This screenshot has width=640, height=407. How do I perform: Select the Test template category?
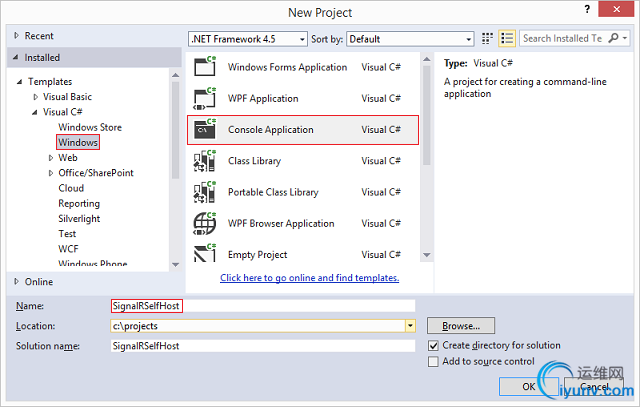pyautogui.click(x=67, y=234)
